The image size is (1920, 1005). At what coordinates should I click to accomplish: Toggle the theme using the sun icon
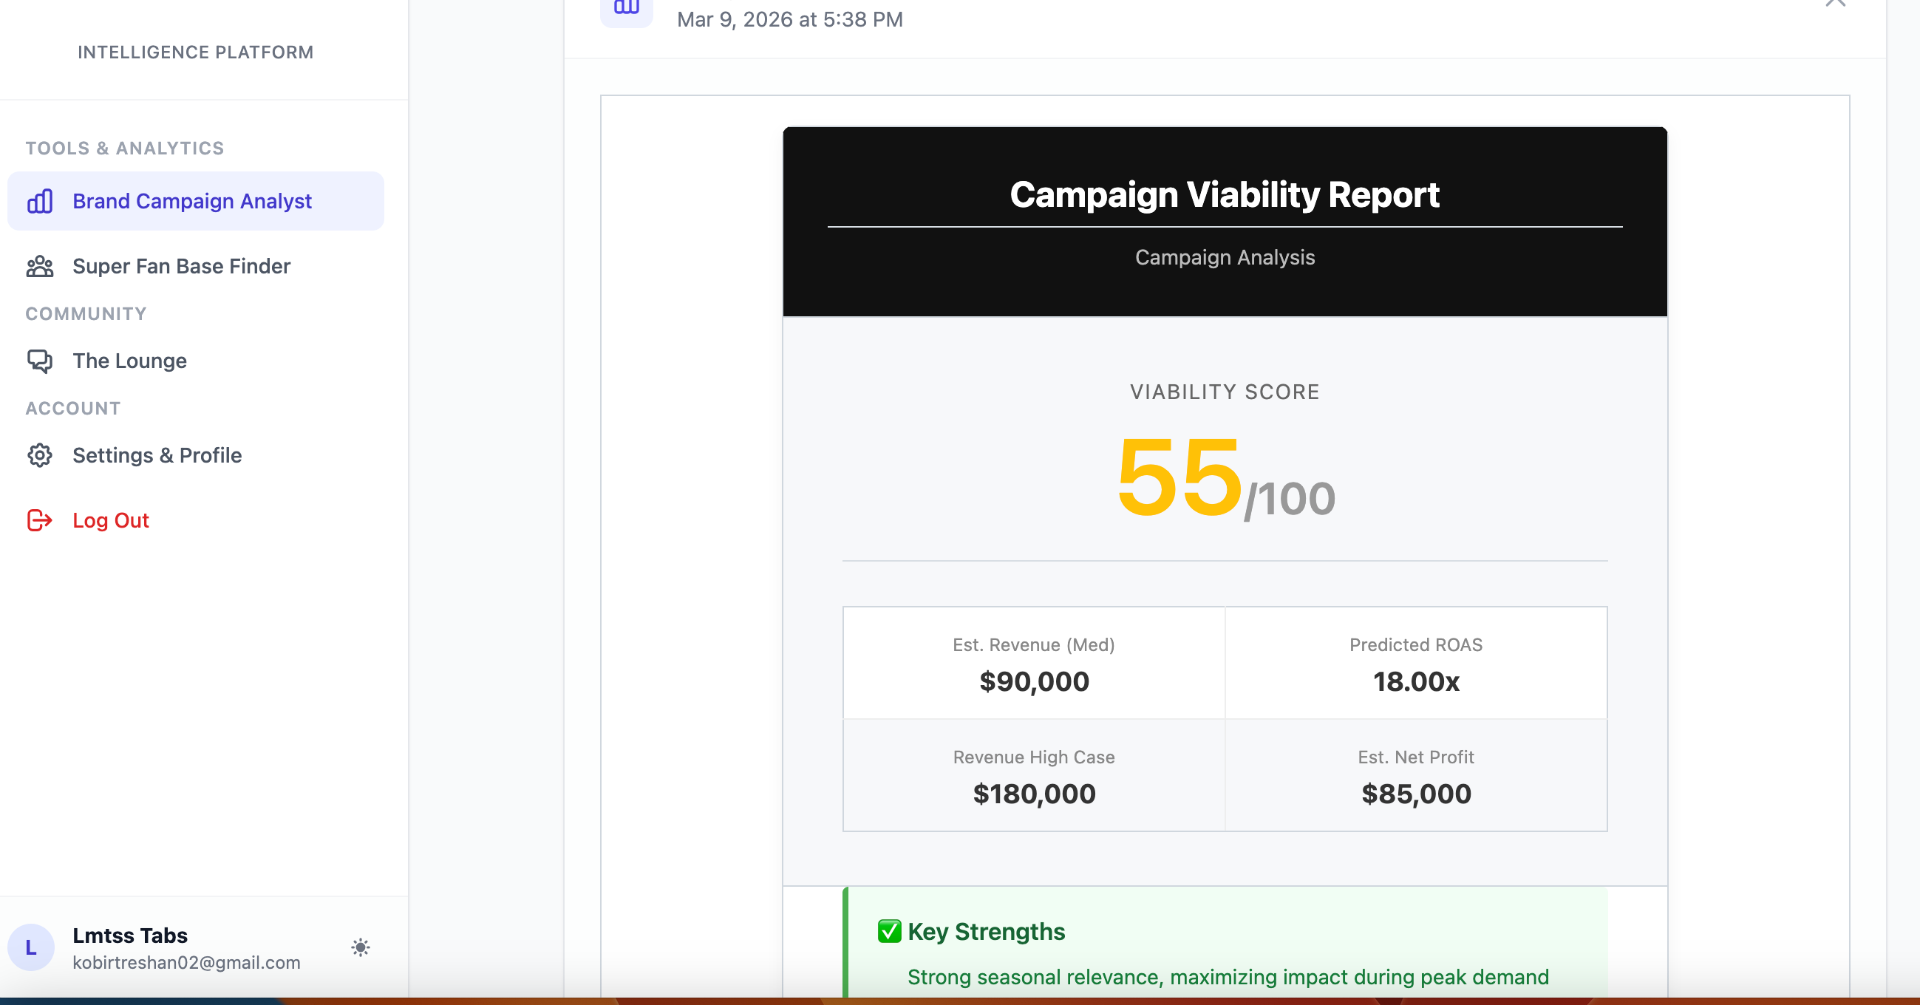point(360,947)
